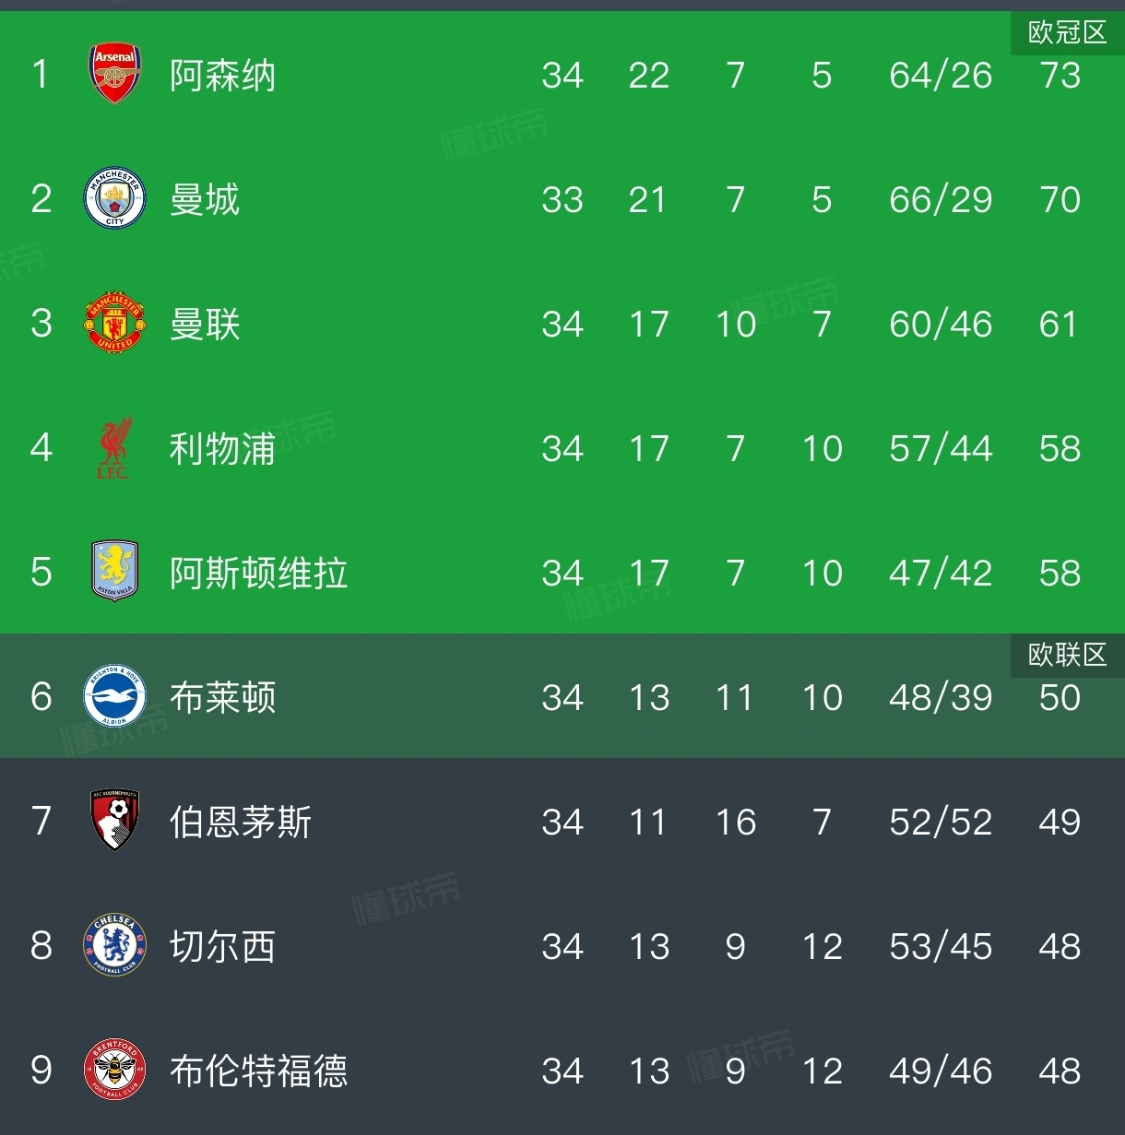Click the 欧冠区 zone label
Viewport: 1125px width, 1135px height.
pos(1067,33)
